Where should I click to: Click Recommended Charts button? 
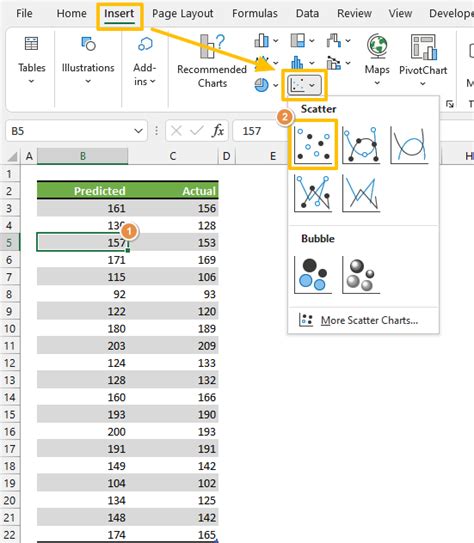(x=212, y=61)
